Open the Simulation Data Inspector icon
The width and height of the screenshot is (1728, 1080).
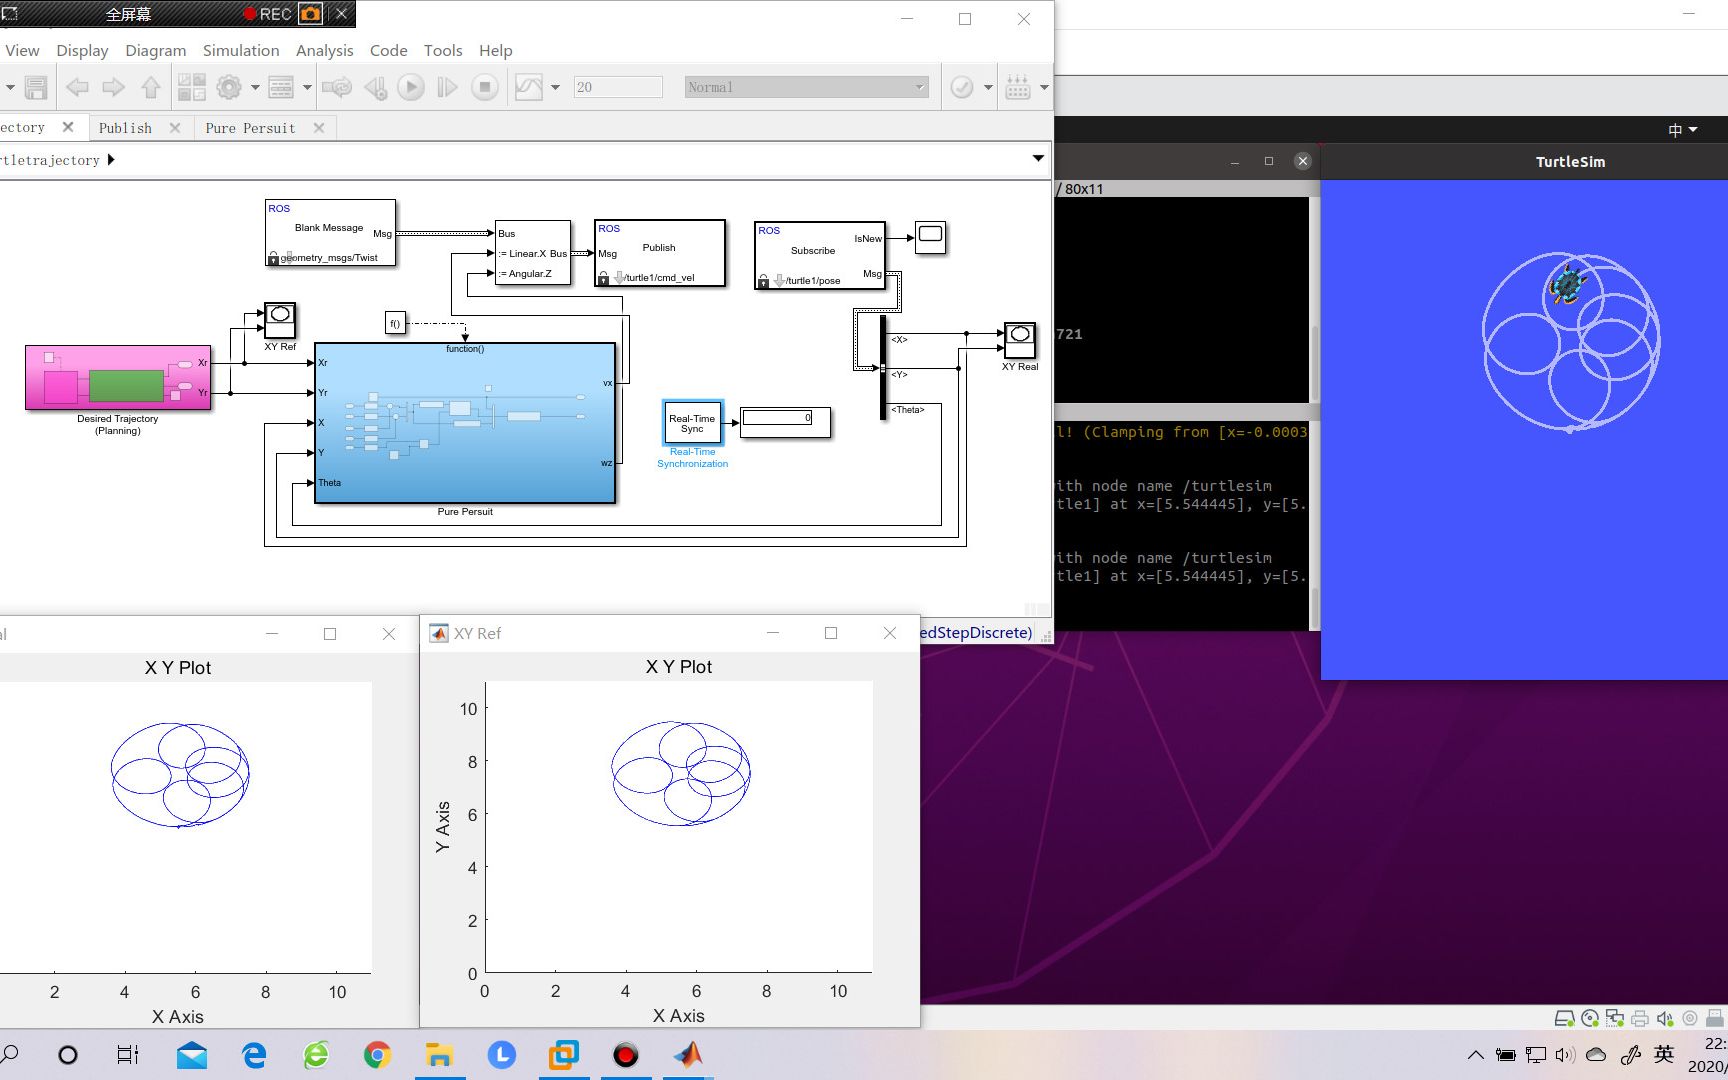tap(529, 88)
